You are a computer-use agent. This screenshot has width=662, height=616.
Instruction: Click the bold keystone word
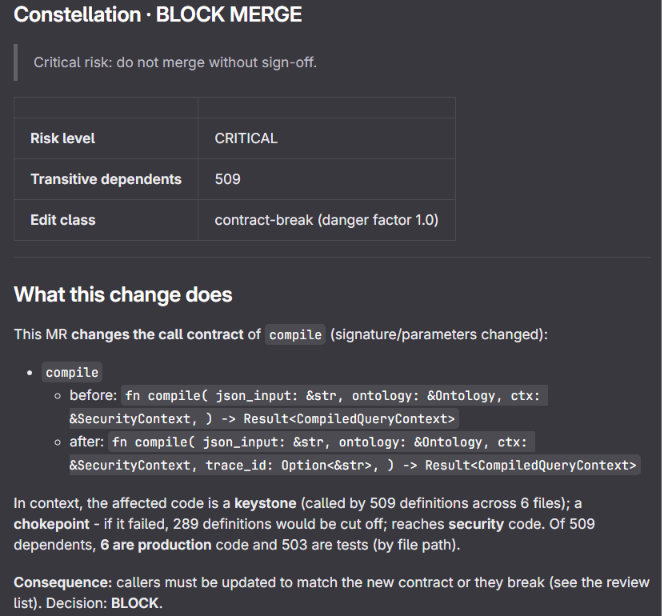point(265,503)
